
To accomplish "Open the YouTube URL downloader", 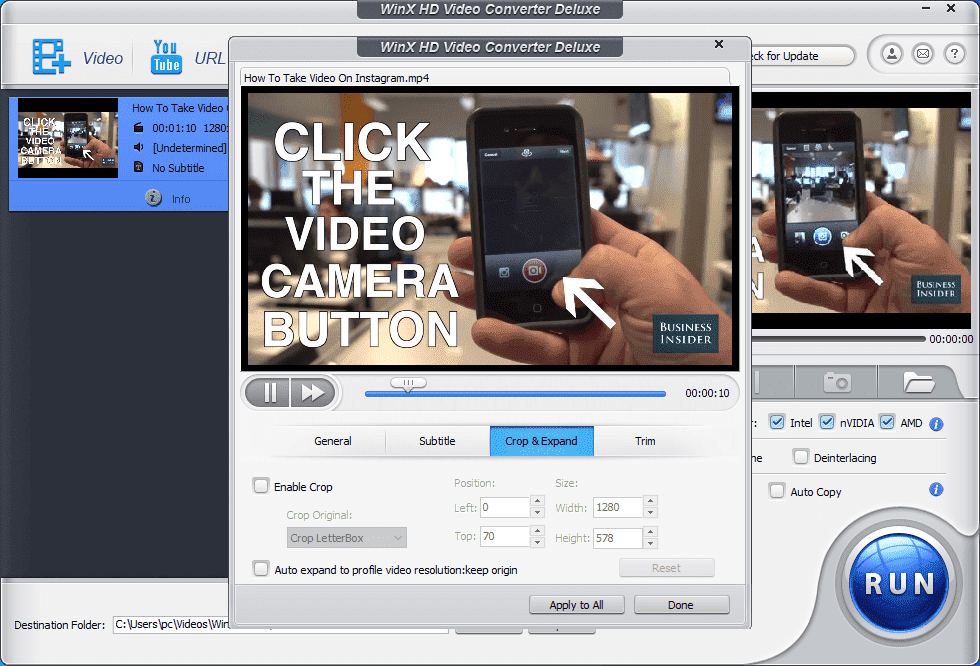I will point(166,57).
